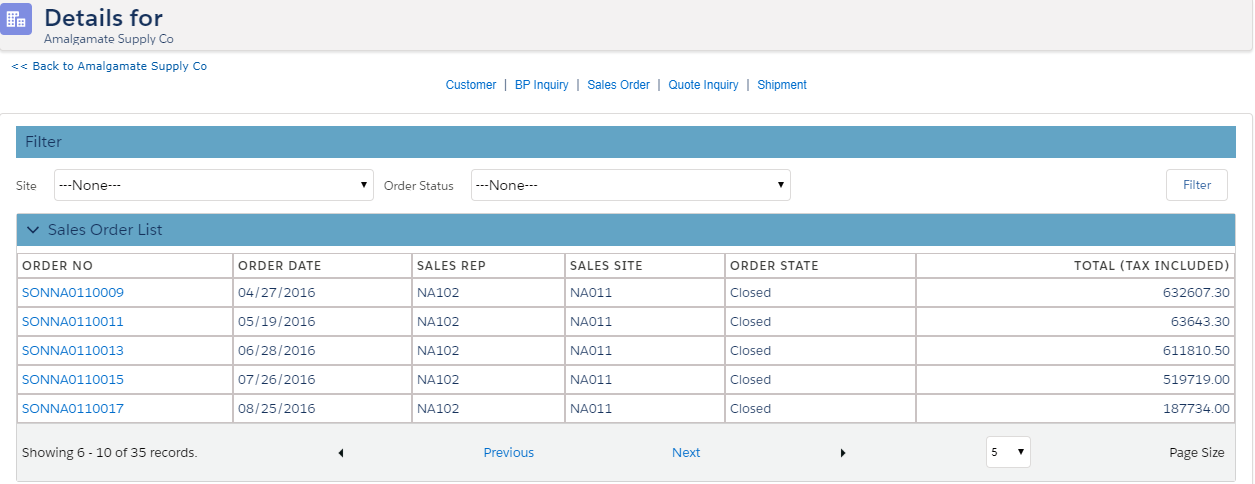Collapse the Sales Order List section

(33, 230)
